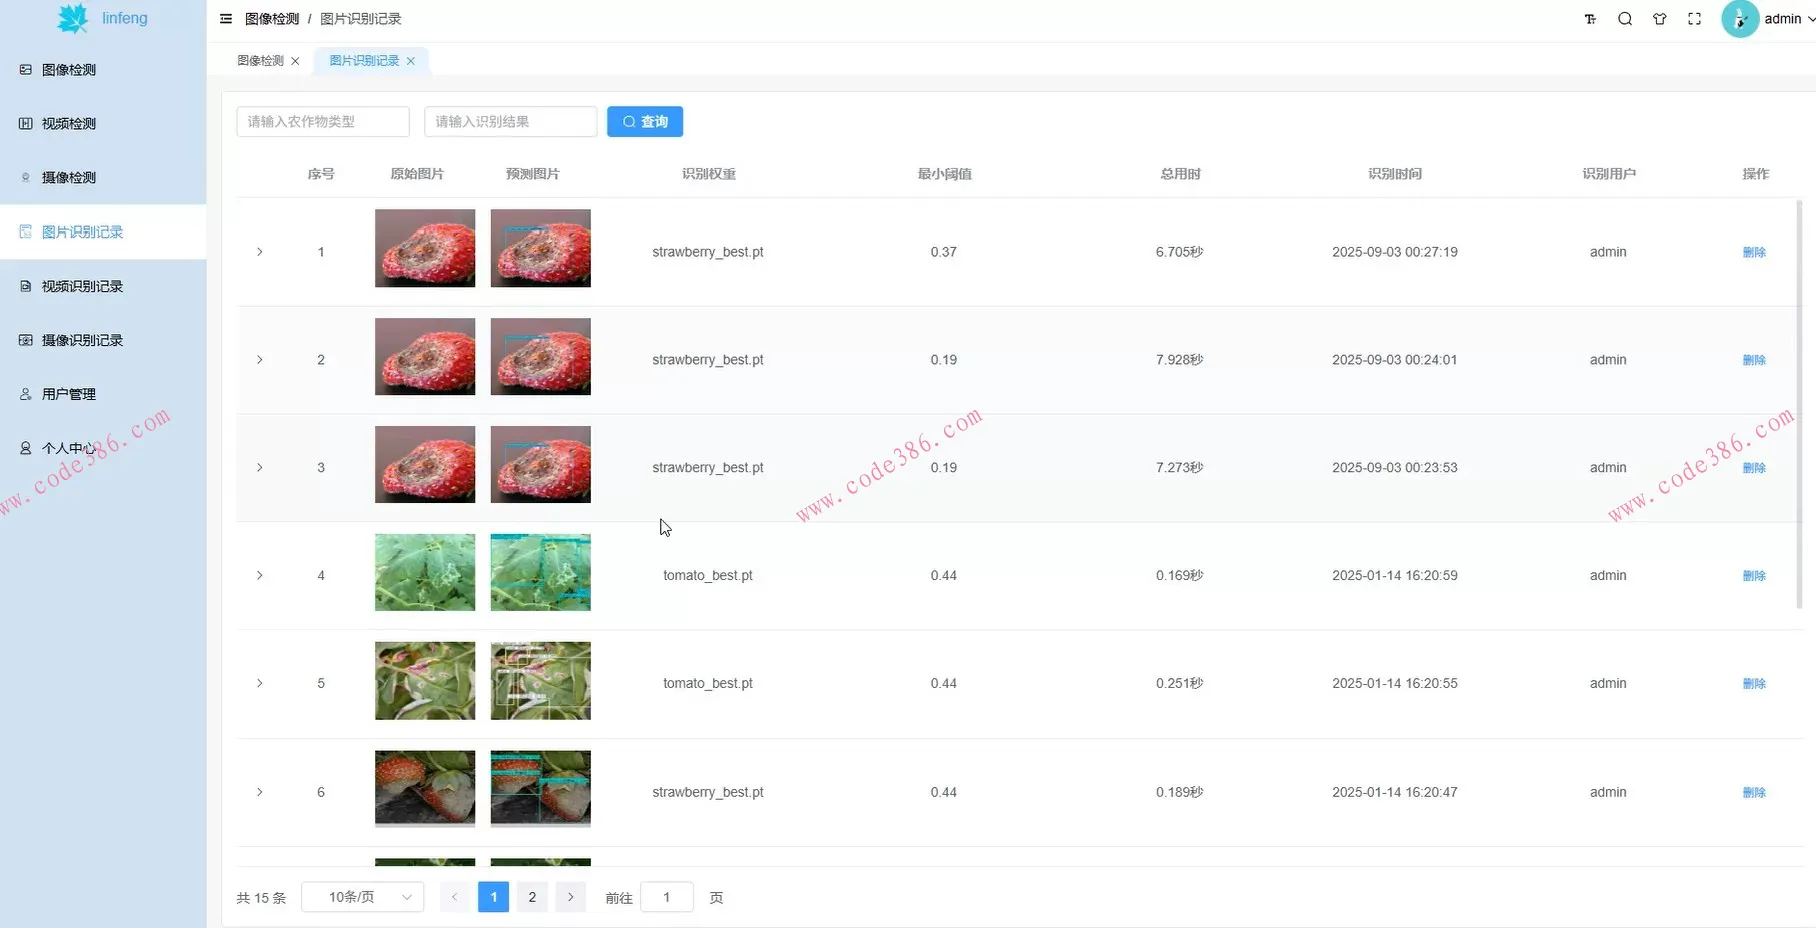Open predicted image thumbnail of row 5

[x=540, y=681]
